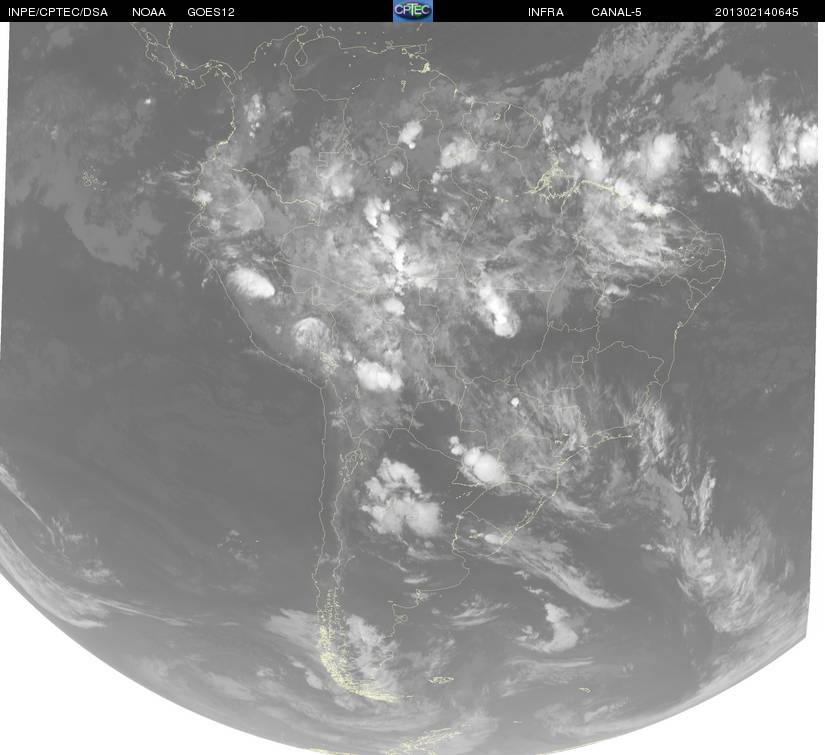Click the CPTEC logo in header
This screenshot has height=755, width=825.
tap(413, 11)
